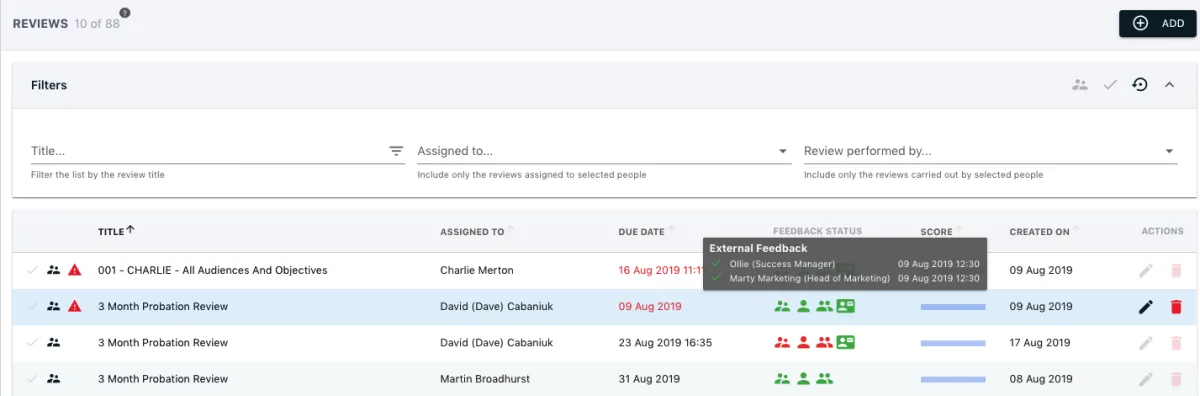The width and height of the screenshot is (1200, 396).
Task: Click group icon on review due 23 Aug 2019
Action: [x=54, y=342]
